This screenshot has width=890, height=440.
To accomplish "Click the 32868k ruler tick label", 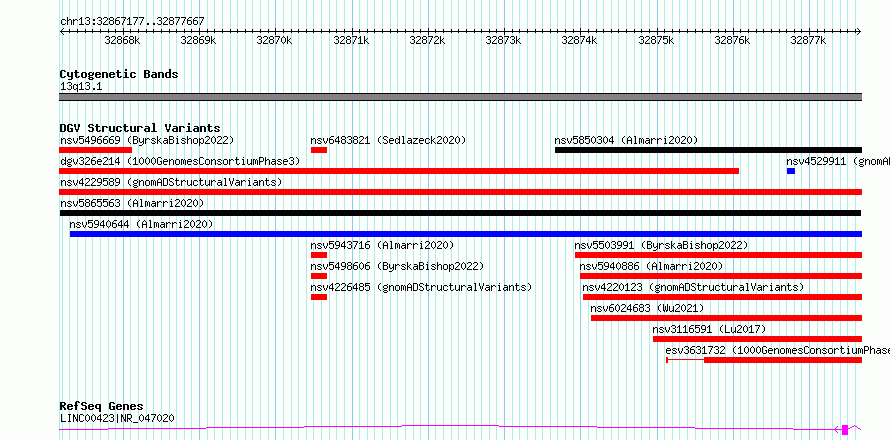I will [123, 40].
